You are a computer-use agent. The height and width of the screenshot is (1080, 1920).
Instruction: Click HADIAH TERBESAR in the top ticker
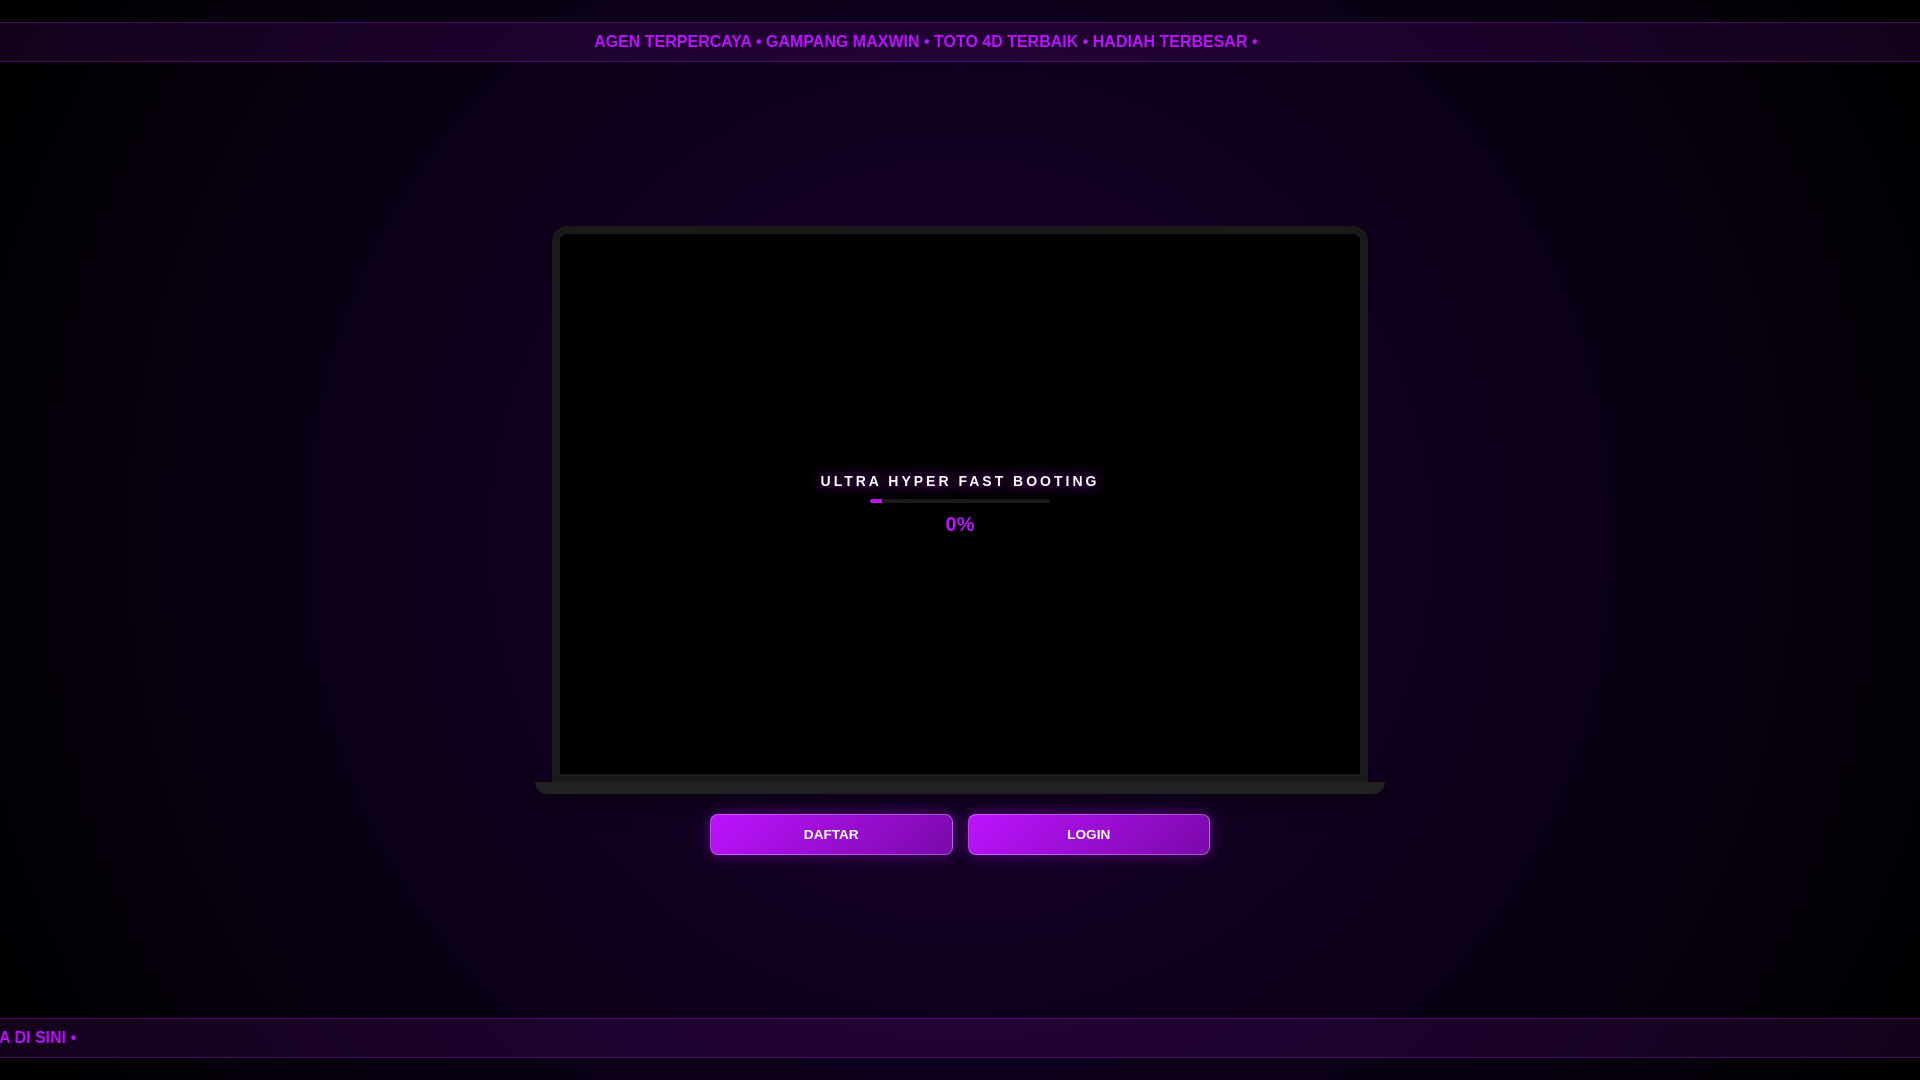1169,42
